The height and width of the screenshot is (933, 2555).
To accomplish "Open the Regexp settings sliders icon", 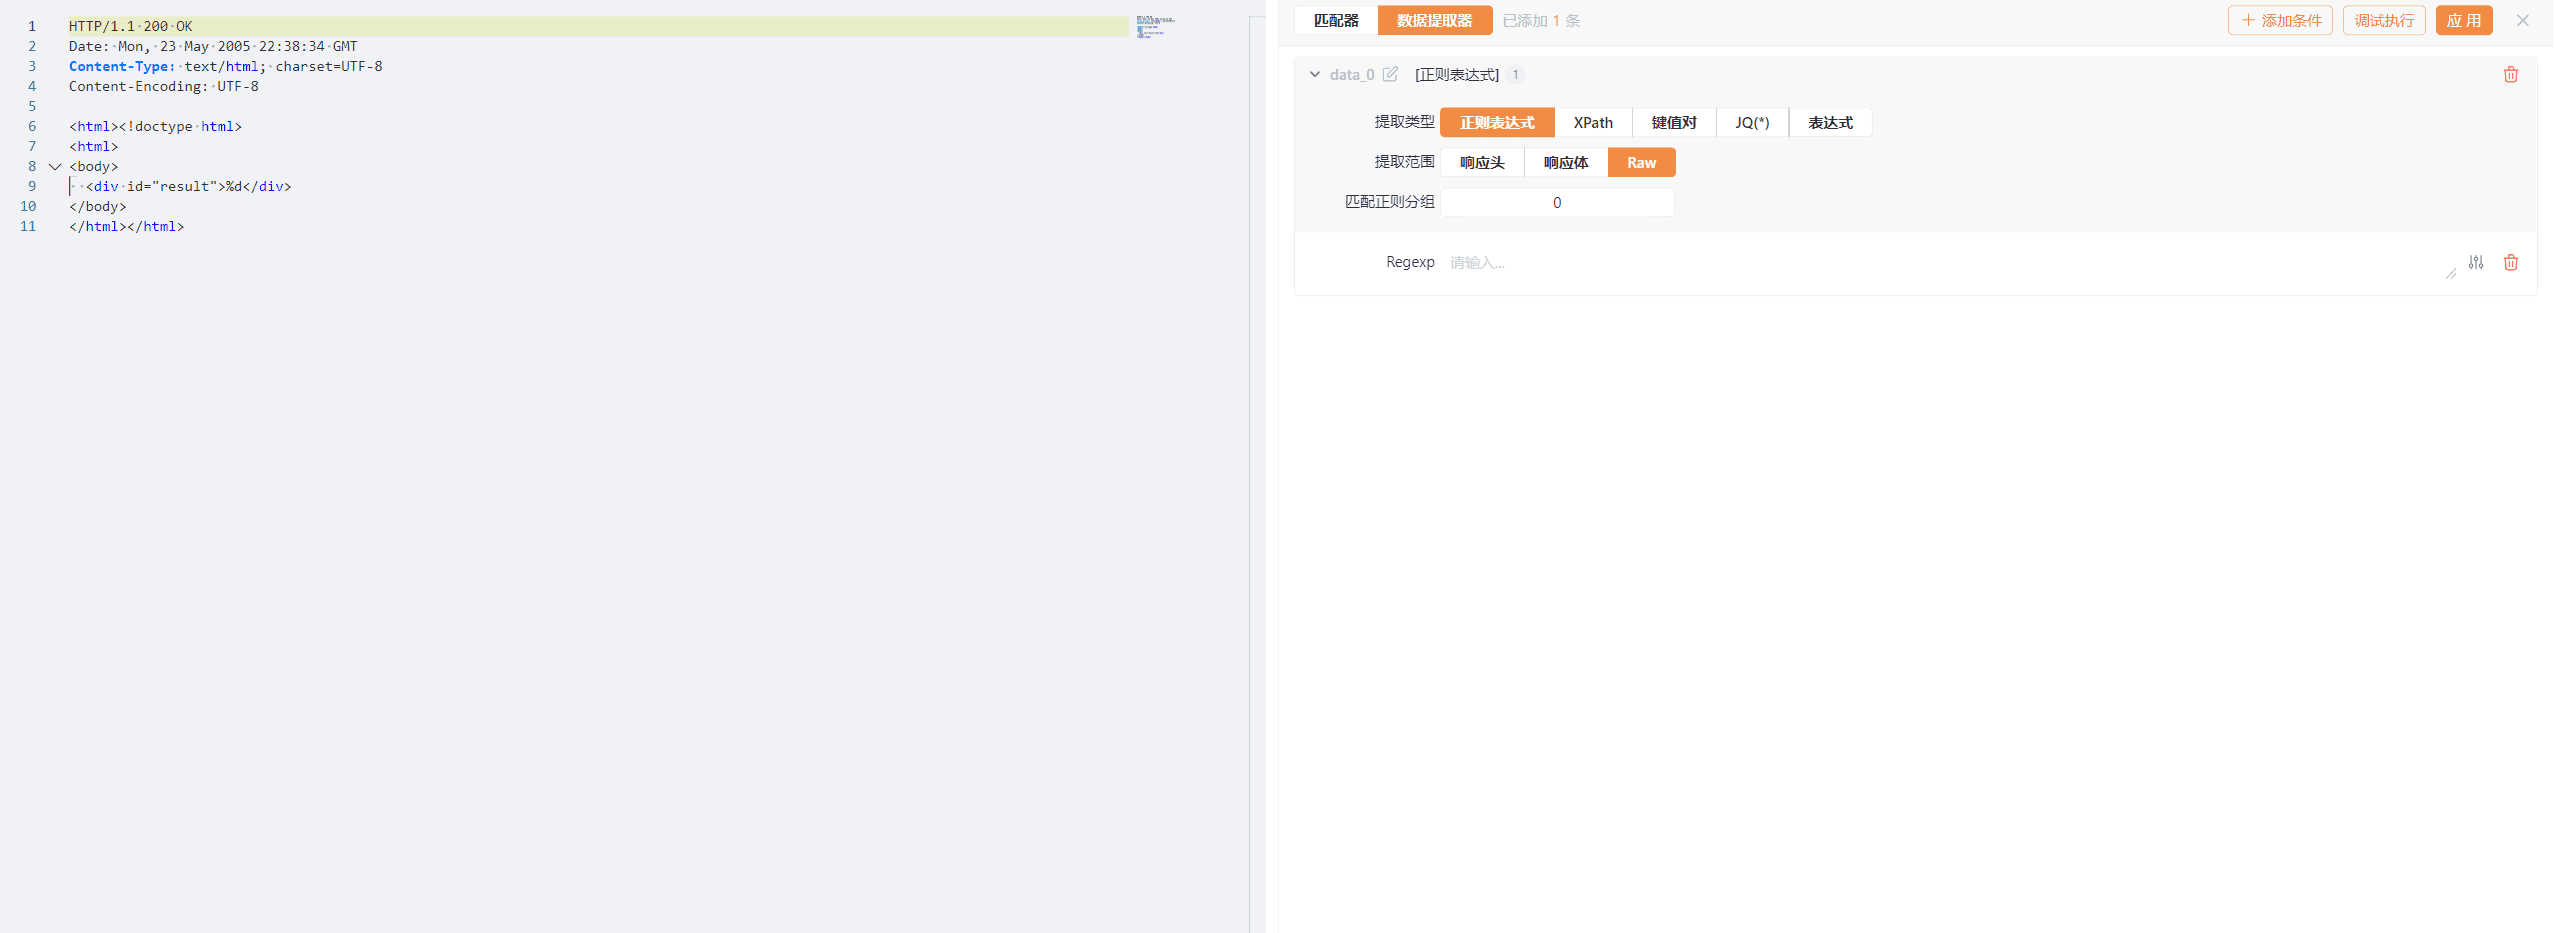I will (2475, 262).
